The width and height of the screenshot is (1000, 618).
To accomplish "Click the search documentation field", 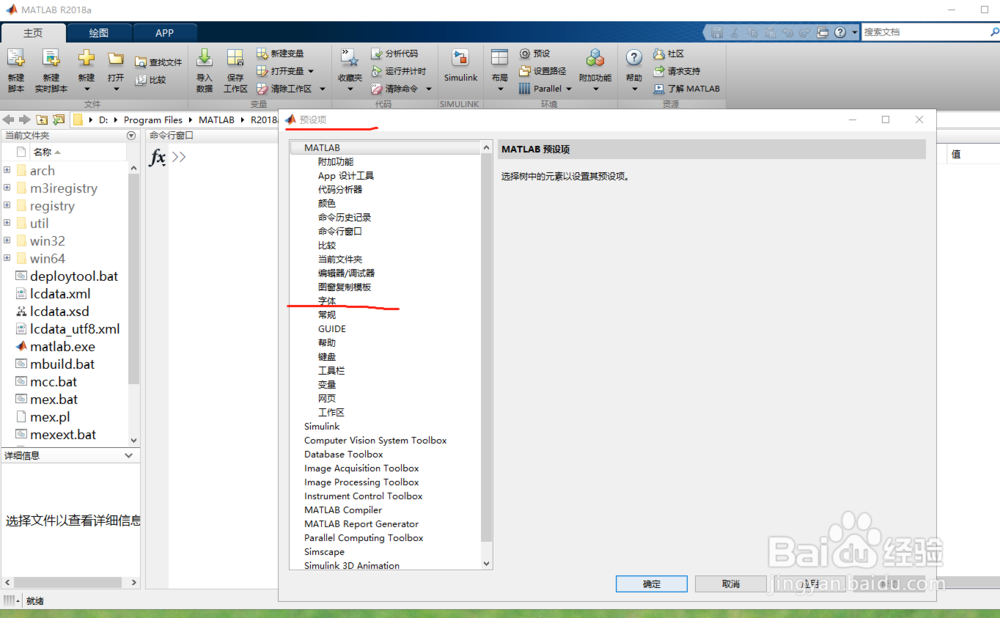I will pyautogui.click(x=925, y=31).
